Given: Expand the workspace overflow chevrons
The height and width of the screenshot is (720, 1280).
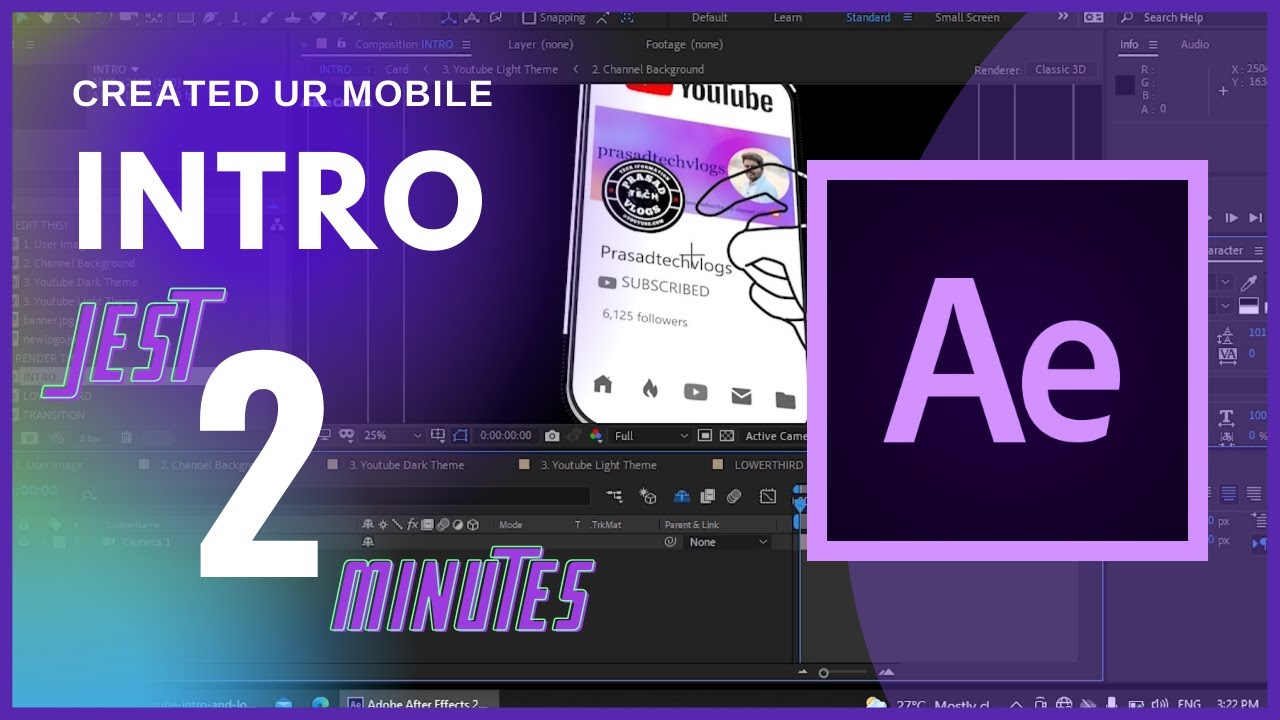Looking at the screenshot, I should click(1062, 17).
